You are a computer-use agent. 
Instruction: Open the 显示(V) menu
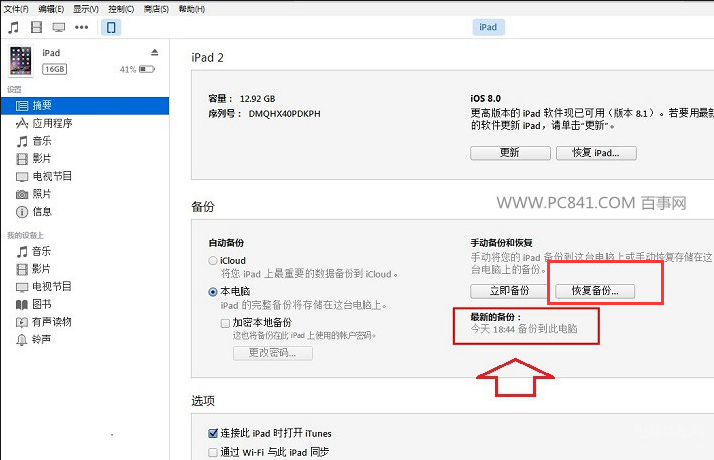(86, 9)
